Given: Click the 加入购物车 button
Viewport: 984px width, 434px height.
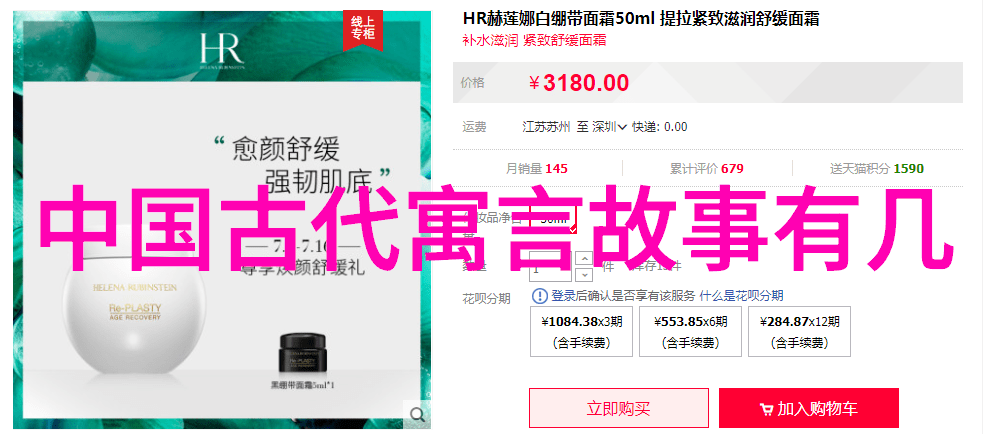Looking at the screenshot, I should (x=809, y=408).
